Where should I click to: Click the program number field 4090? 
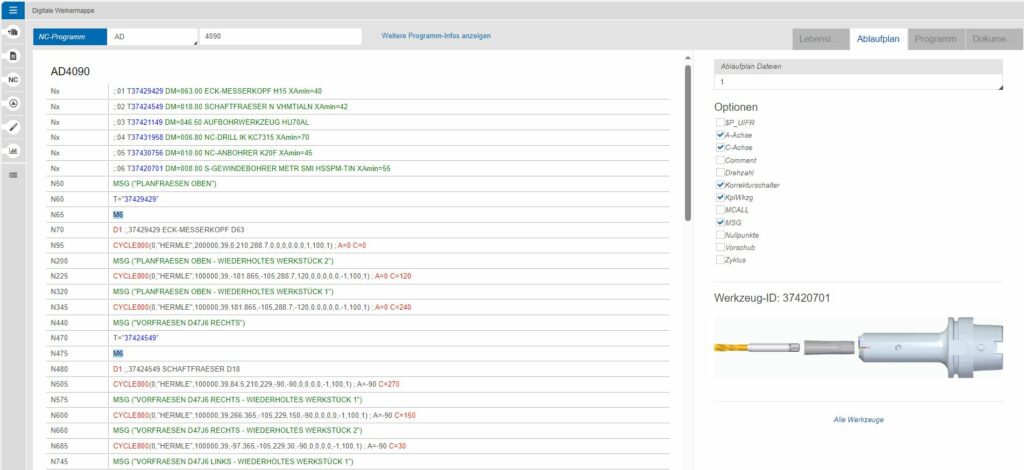(x=280, y=37)
